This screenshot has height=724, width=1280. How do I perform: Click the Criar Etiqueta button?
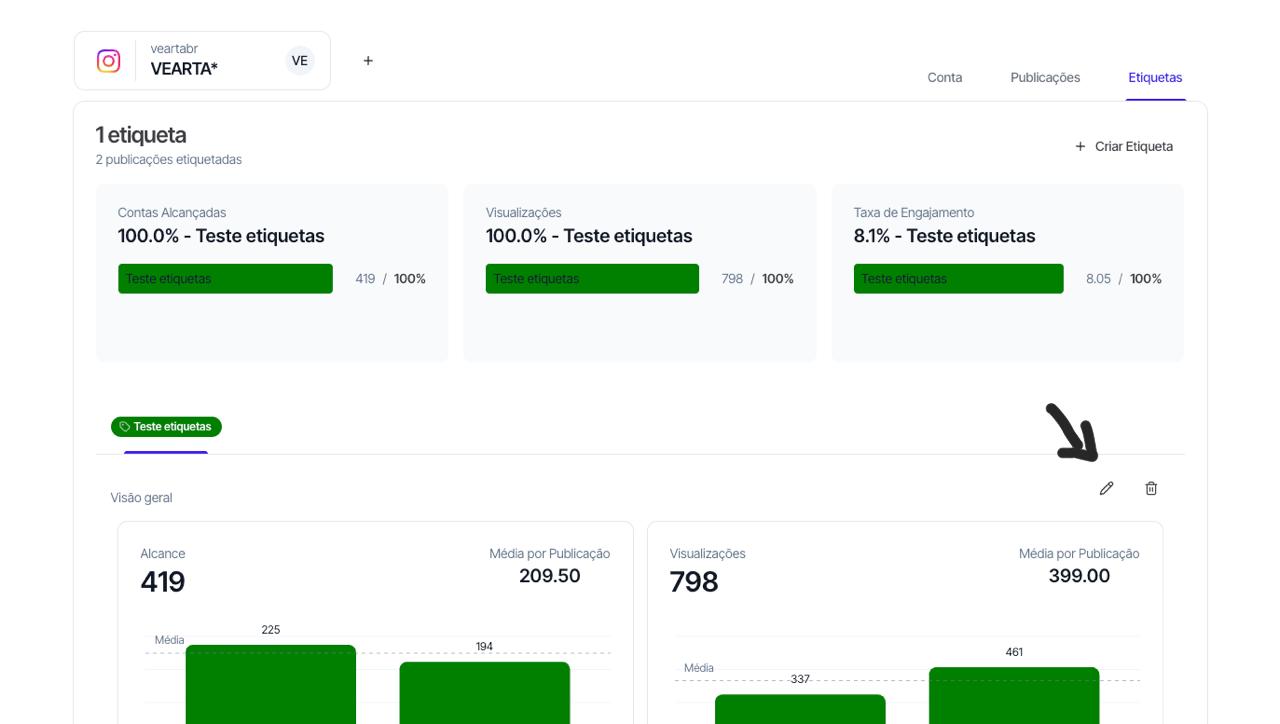1124,146
